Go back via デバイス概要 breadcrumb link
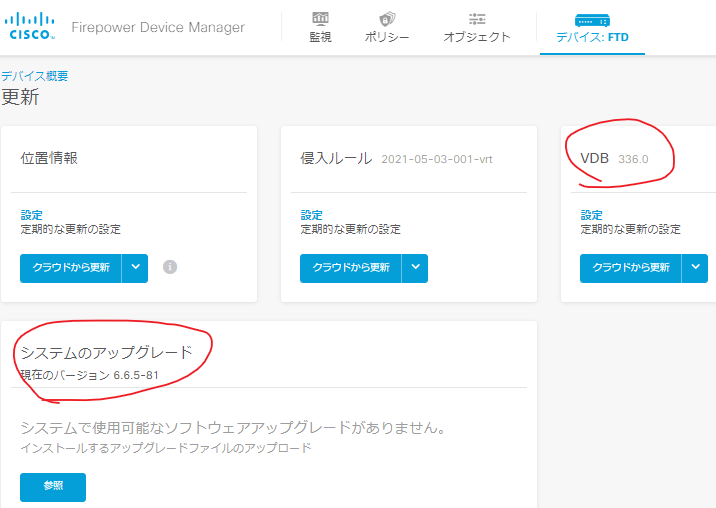Image resolution: width=716 pixels, height=508 pixels. 35,76
